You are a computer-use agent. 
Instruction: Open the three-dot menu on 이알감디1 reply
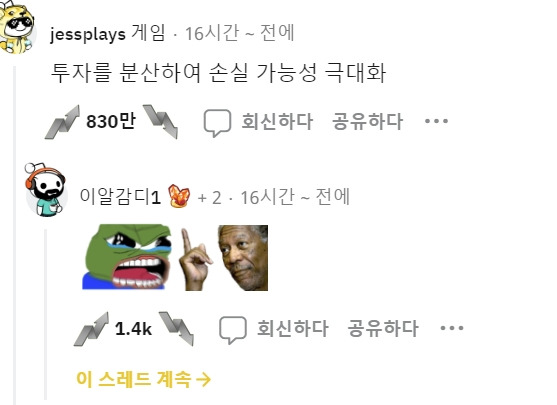point(452,328)
